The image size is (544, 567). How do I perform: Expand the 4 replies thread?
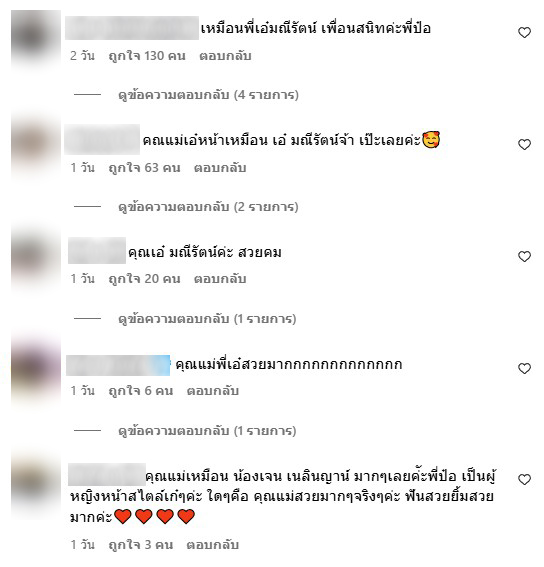click(x=208, y=95)
